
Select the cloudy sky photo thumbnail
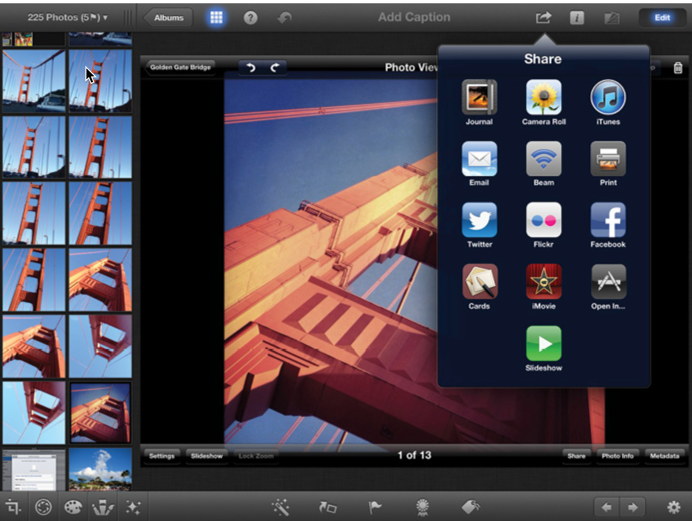[x=100, y=467]
